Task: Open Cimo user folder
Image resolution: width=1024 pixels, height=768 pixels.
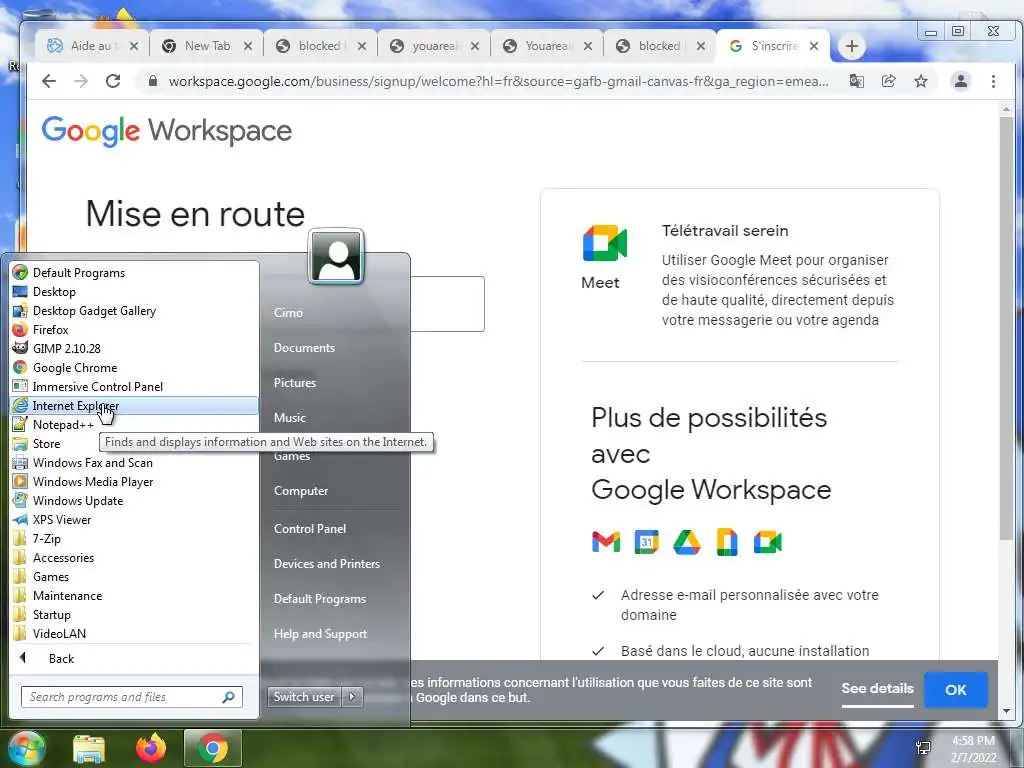Action: coord(288,313)
